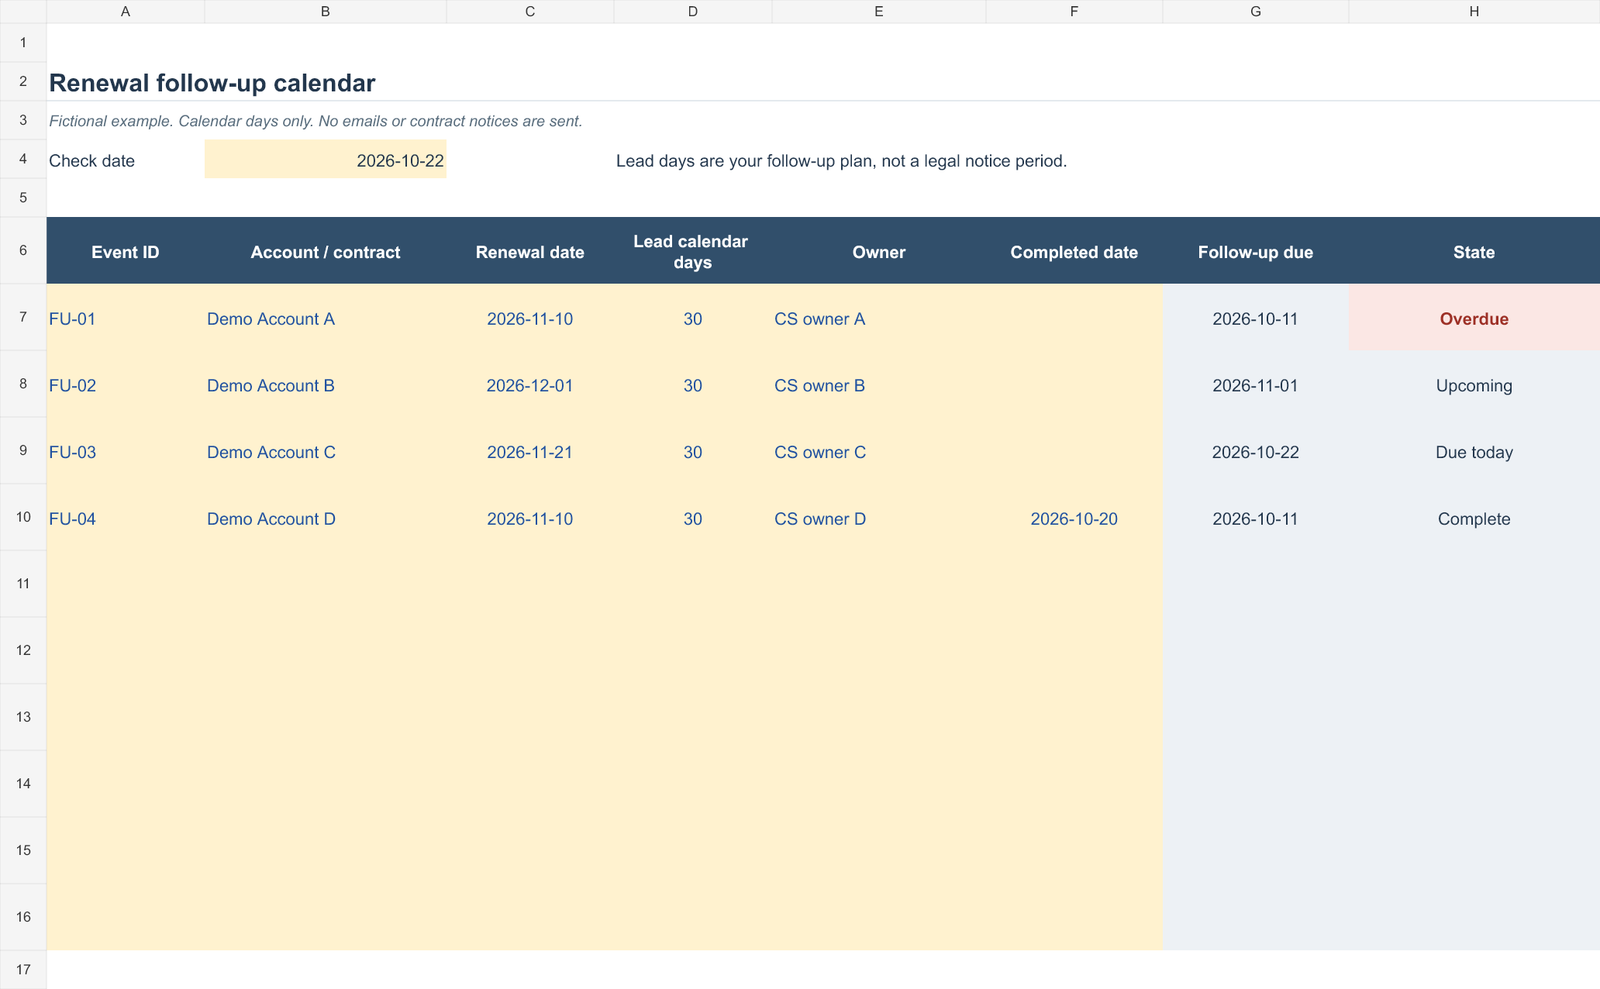
Task: Select the Owner header cell
Action: pos(878,252)
